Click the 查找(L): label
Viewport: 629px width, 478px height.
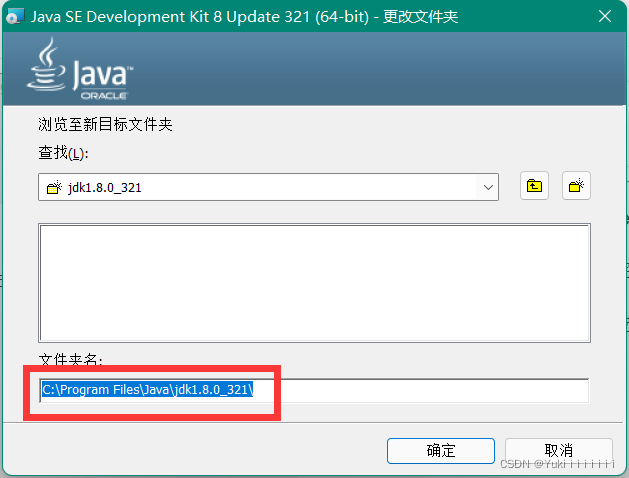coord(63,153)
